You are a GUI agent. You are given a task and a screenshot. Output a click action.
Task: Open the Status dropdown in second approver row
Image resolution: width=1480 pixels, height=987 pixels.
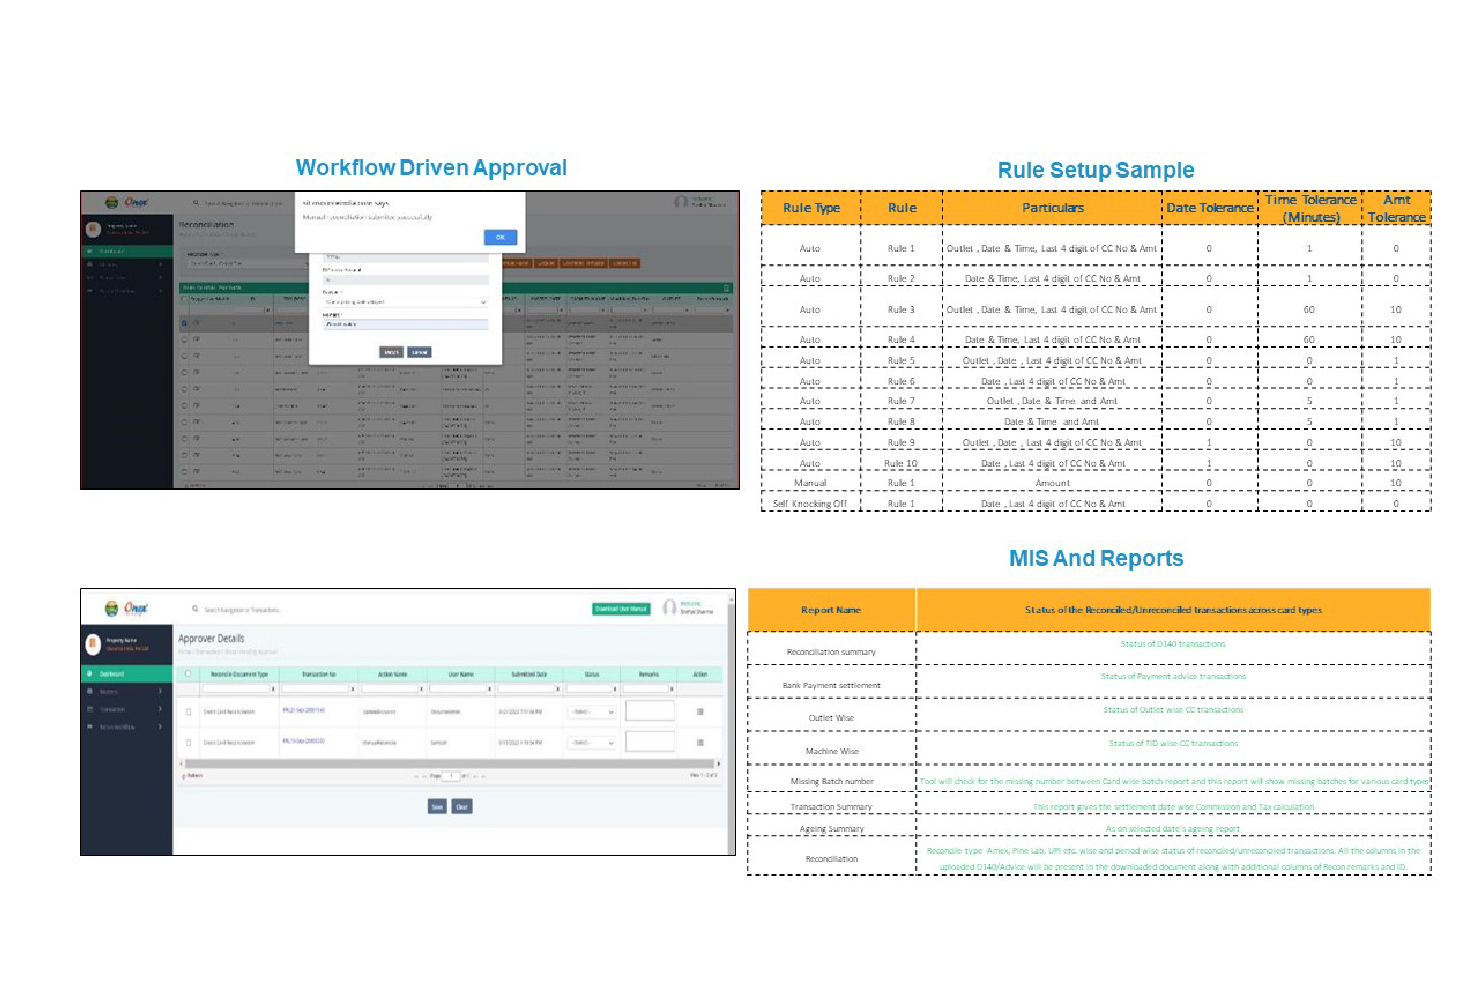click(592, 743)
